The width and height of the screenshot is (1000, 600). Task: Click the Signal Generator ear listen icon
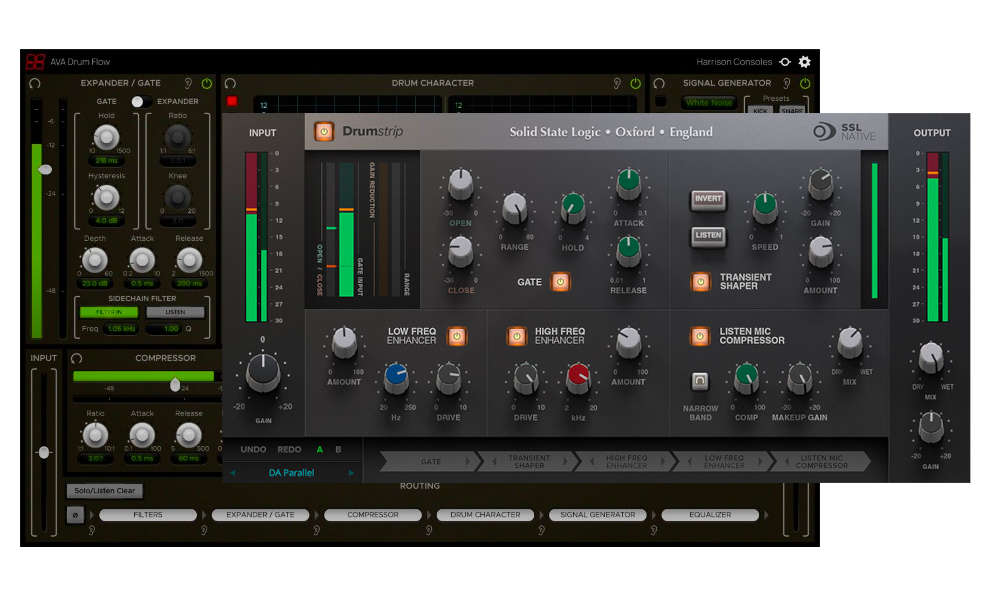point(787,84)
